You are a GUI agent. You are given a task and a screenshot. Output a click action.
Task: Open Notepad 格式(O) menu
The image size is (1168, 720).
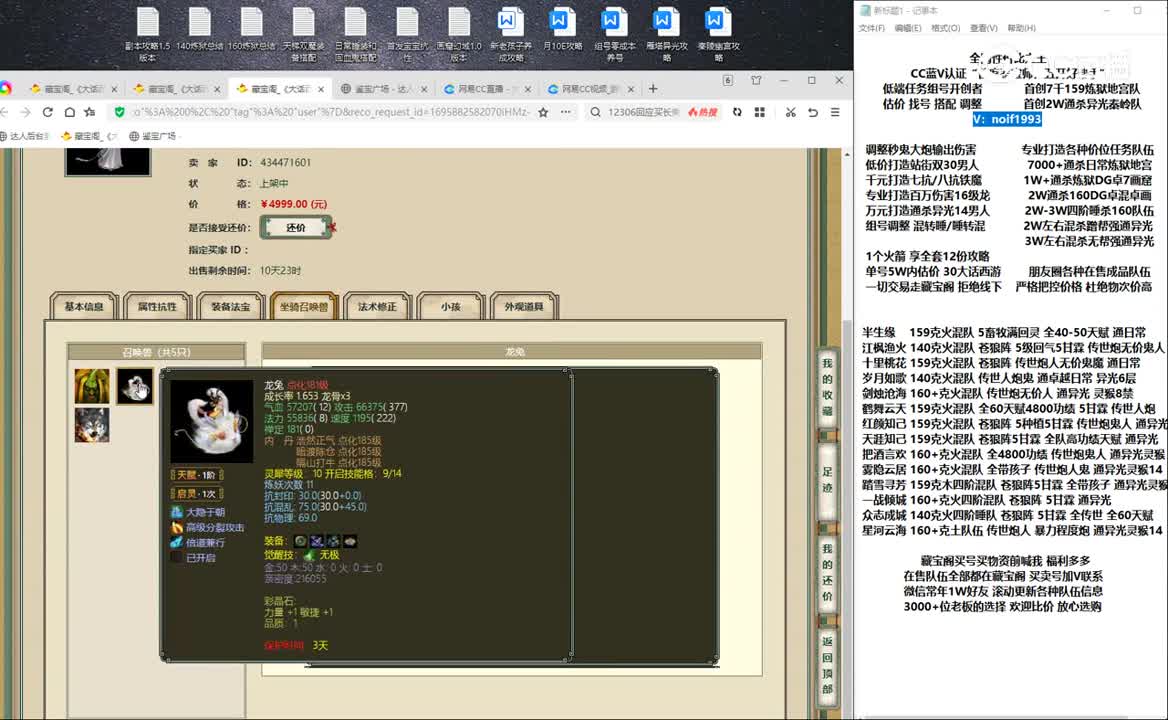pyautogui.click(x=945, y=28)
